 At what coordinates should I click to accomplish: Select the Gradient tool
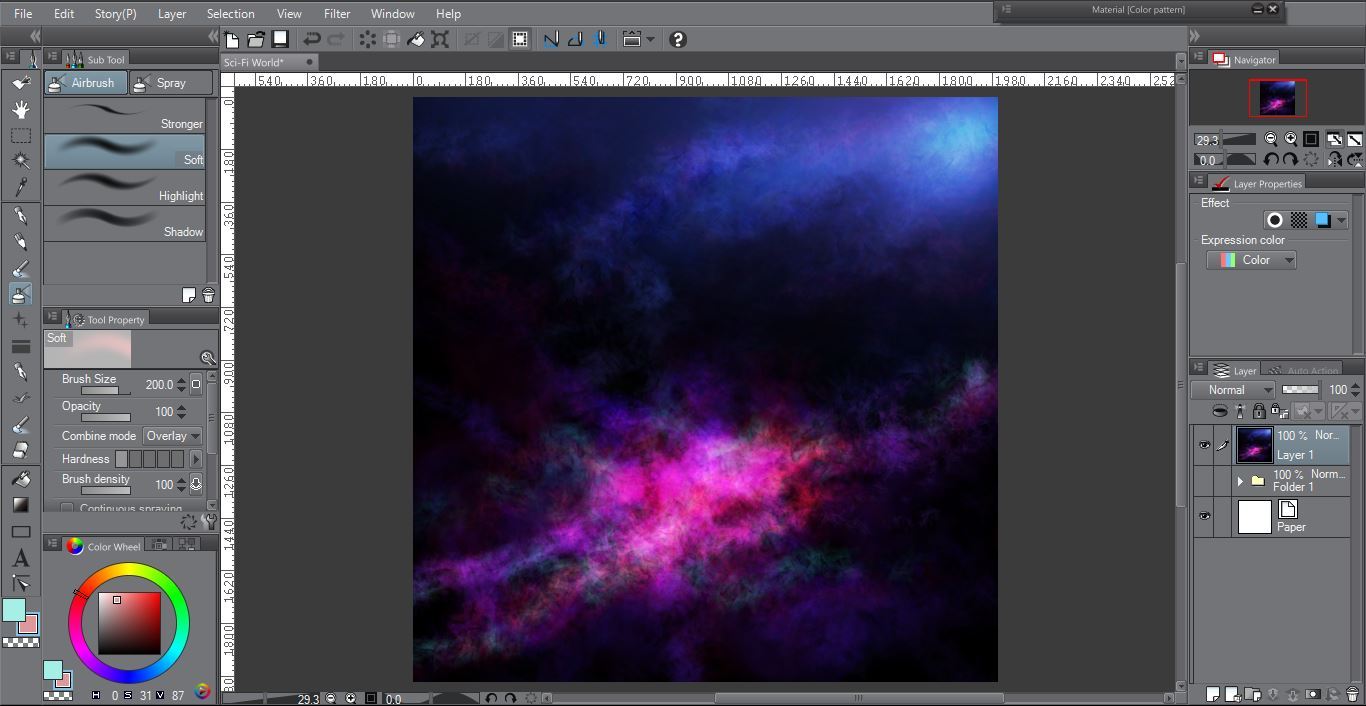(21, 505)
